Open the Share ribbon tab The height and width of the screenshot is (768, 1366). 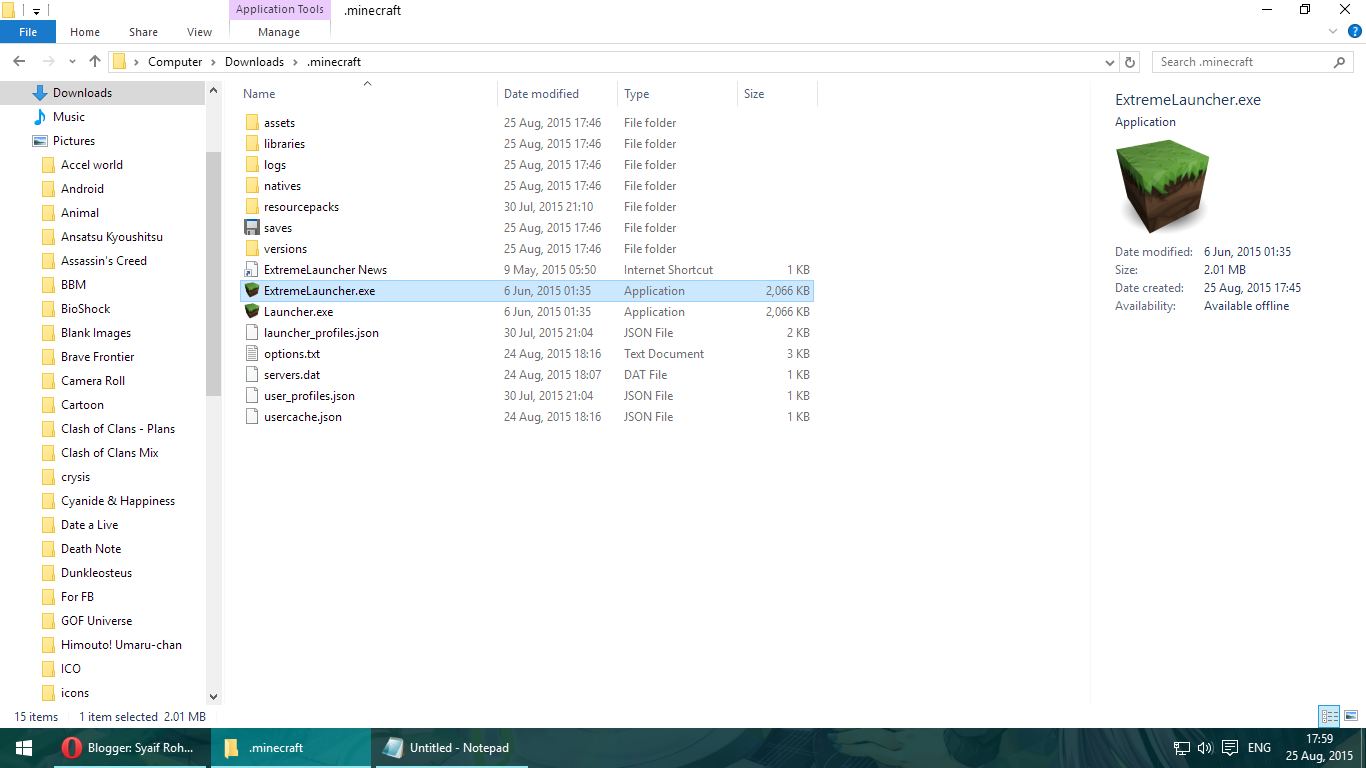[x=143, y=32]
